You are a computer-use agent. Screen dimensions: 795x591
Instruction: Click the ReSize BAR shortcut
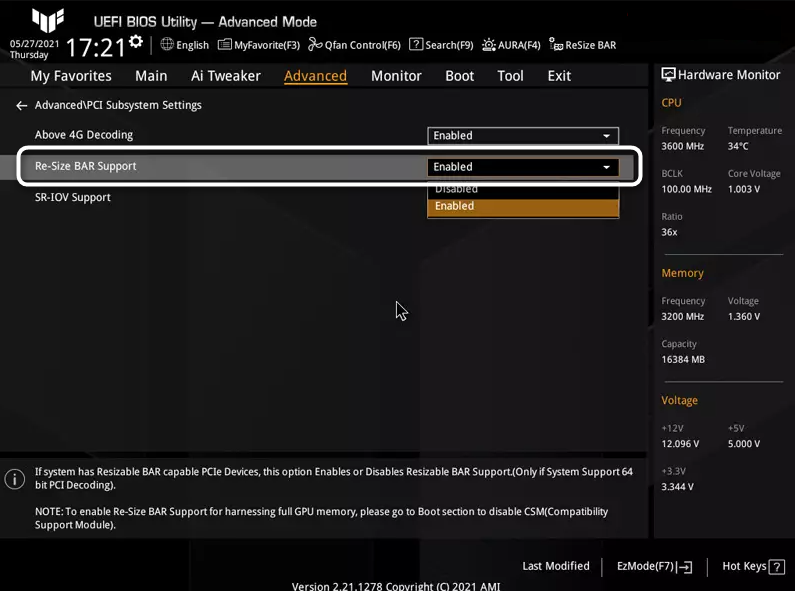pyautogui.click(x=583, y=45)
